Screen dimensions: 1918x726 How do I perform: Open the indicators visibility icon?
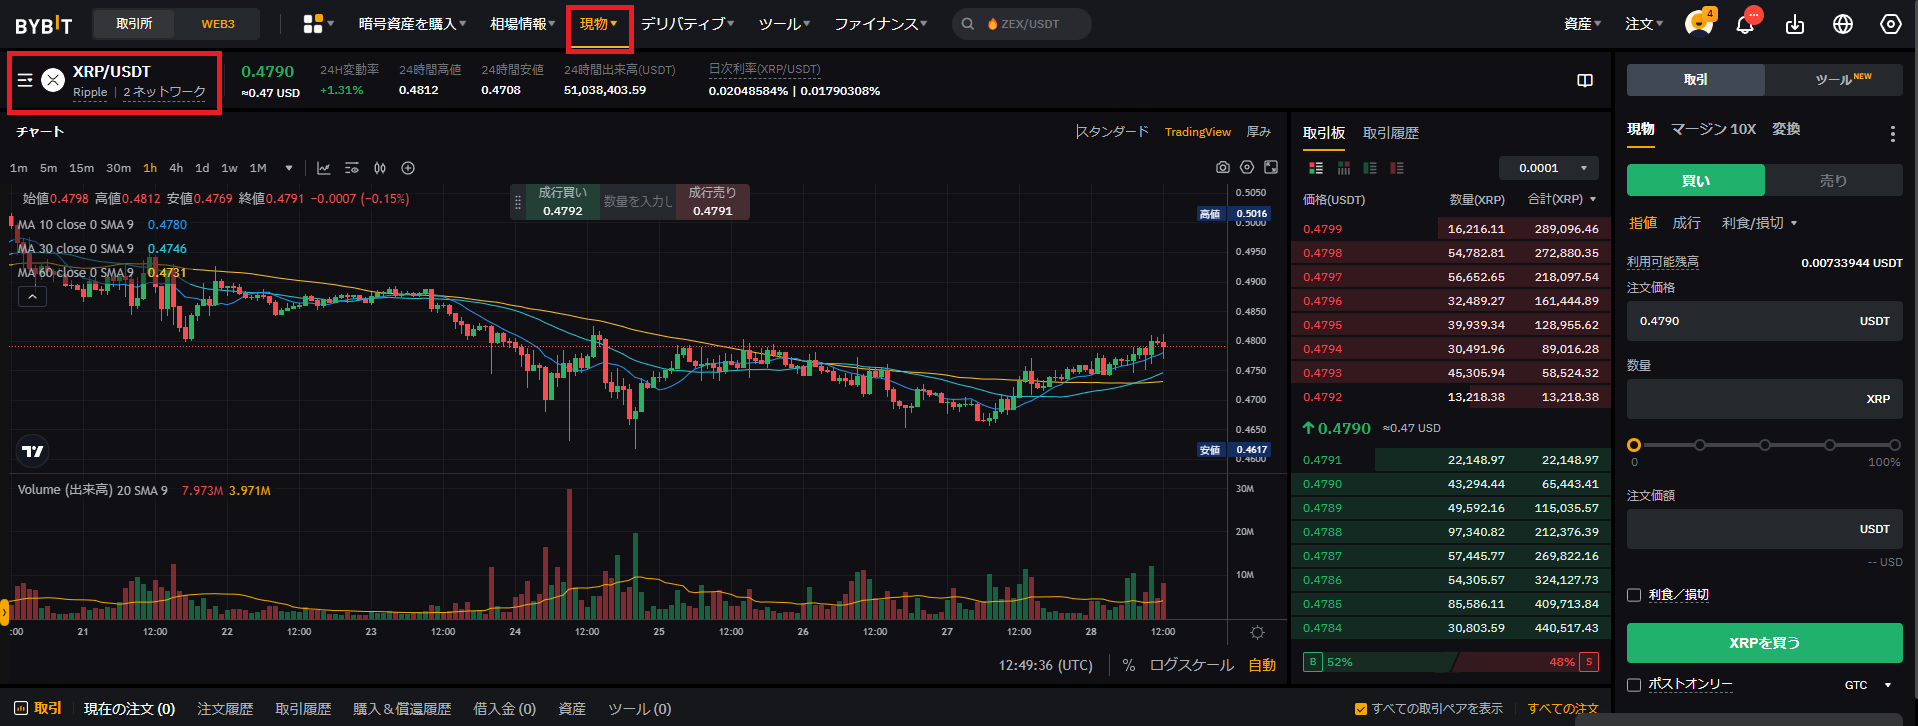352,168
